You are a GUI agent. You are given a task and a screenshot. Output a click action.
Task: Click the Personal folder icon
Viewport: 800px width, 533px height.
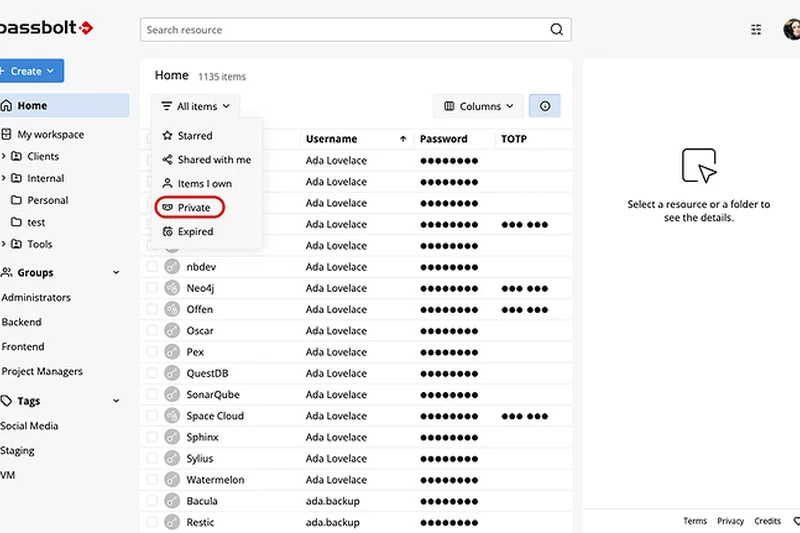16,200
